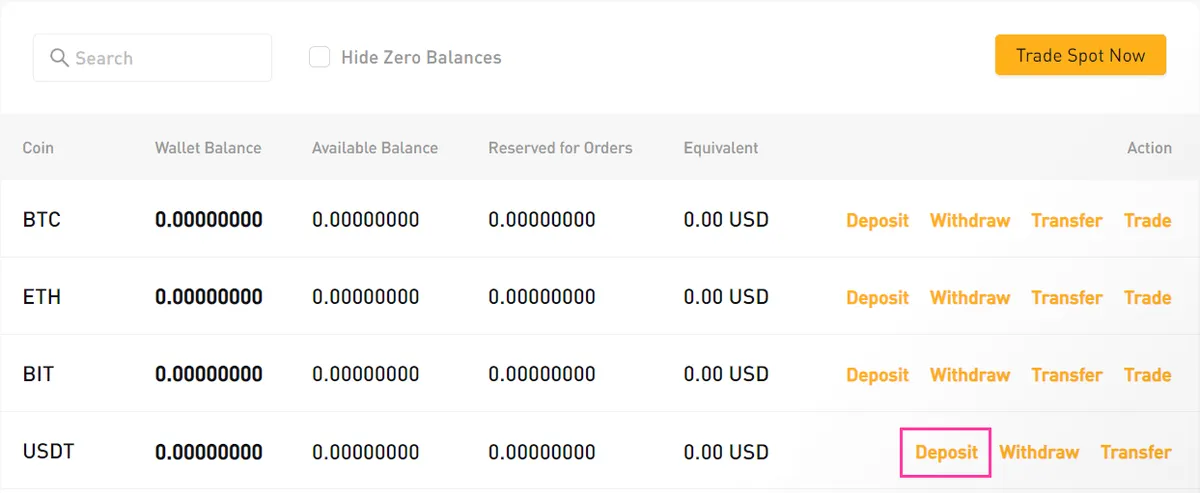
Task: Select Withdraw in the USDT row
Action: click(1039, 452)
